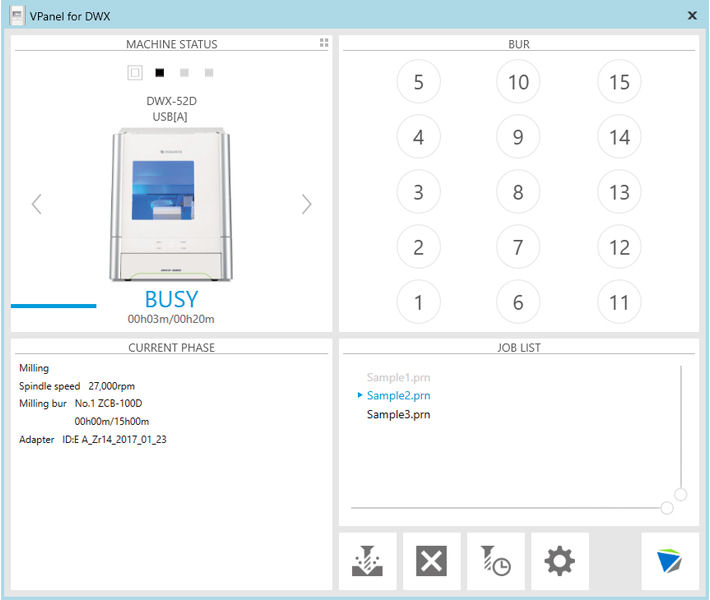Cancel the job with the X button
The height and width of the screenshot is (600, 710).
coord(432,561)
